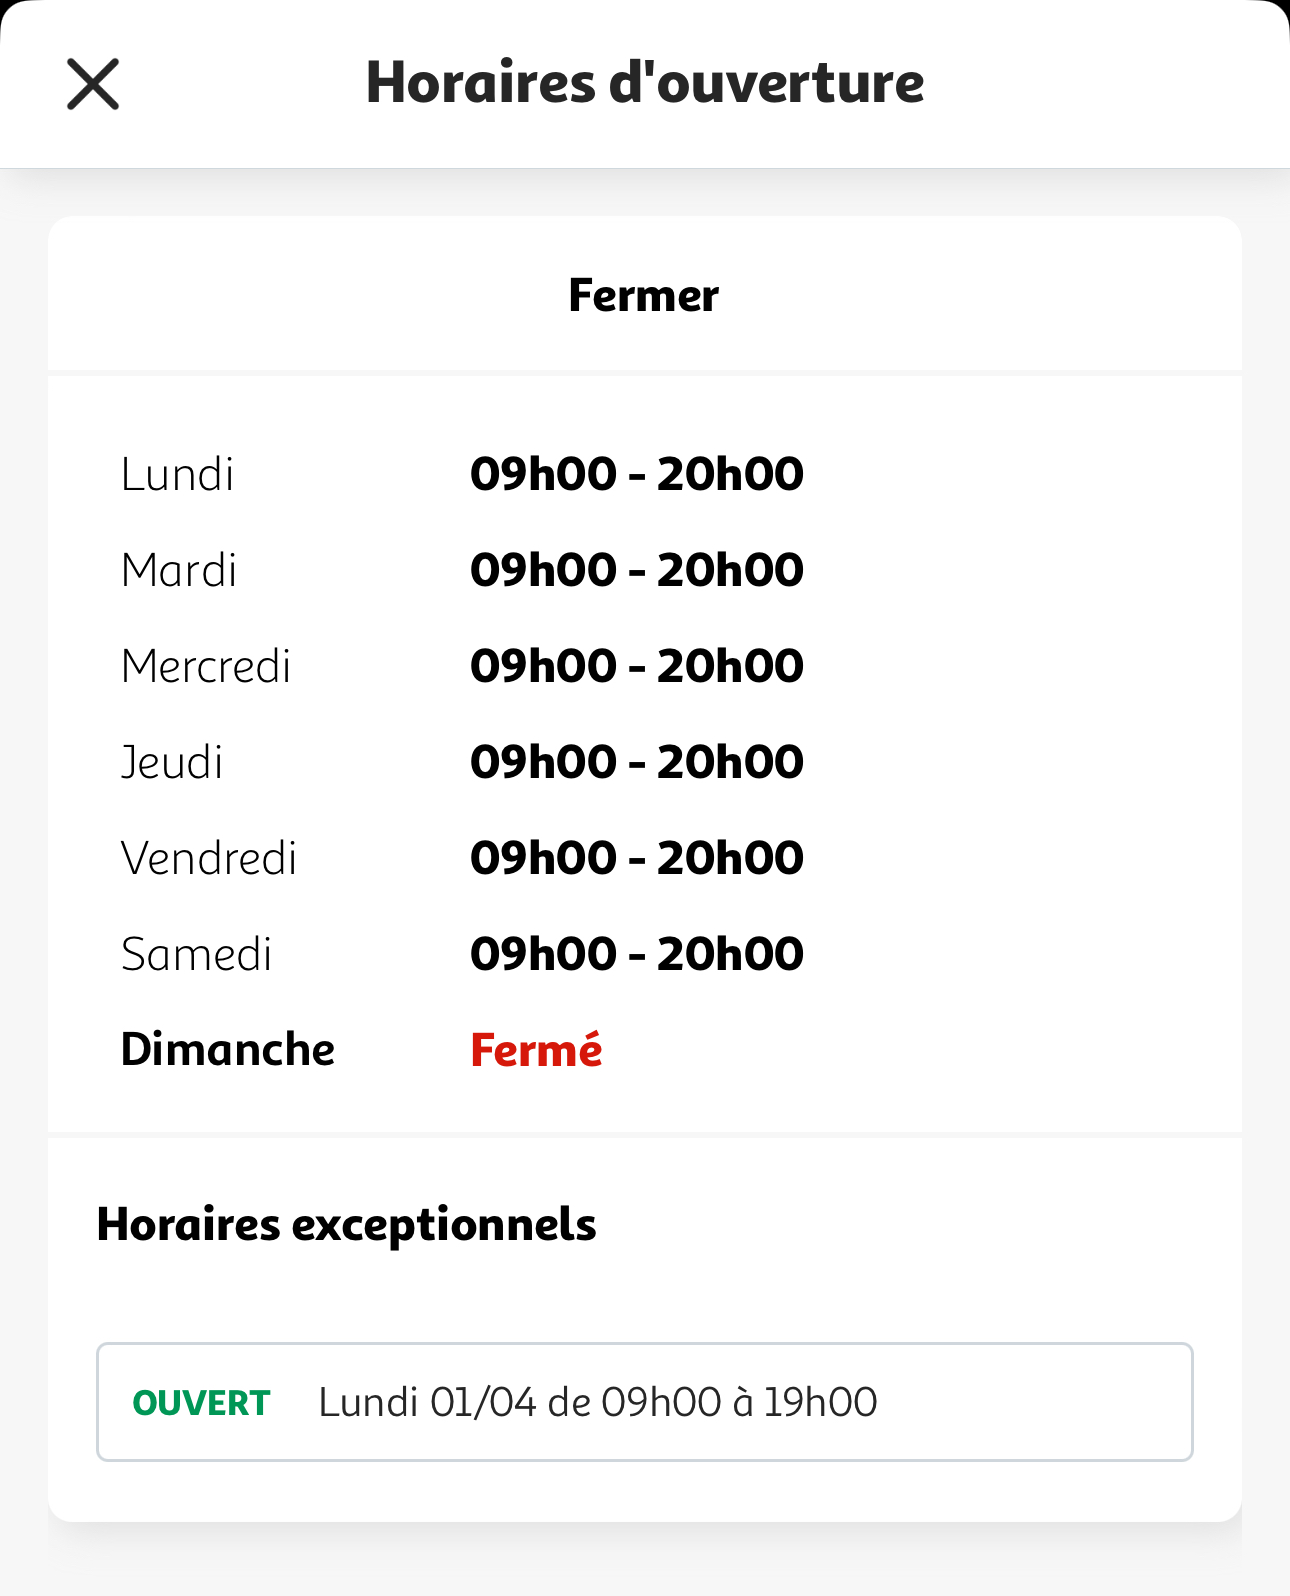1290x1596 pixels.
Task: Choose the Jeudi day label
Action: (x=172, y=762)
